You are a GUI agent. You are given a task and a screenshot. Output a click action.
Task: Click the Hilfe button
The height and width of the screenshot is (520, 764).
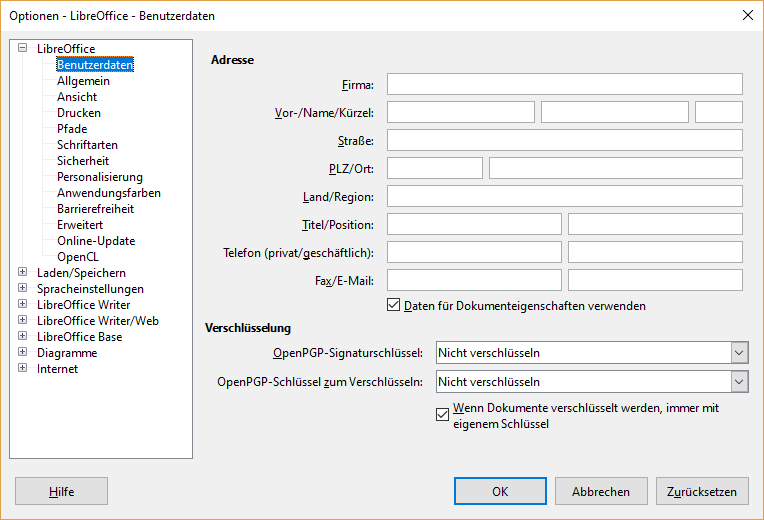(x=61, y=491)
